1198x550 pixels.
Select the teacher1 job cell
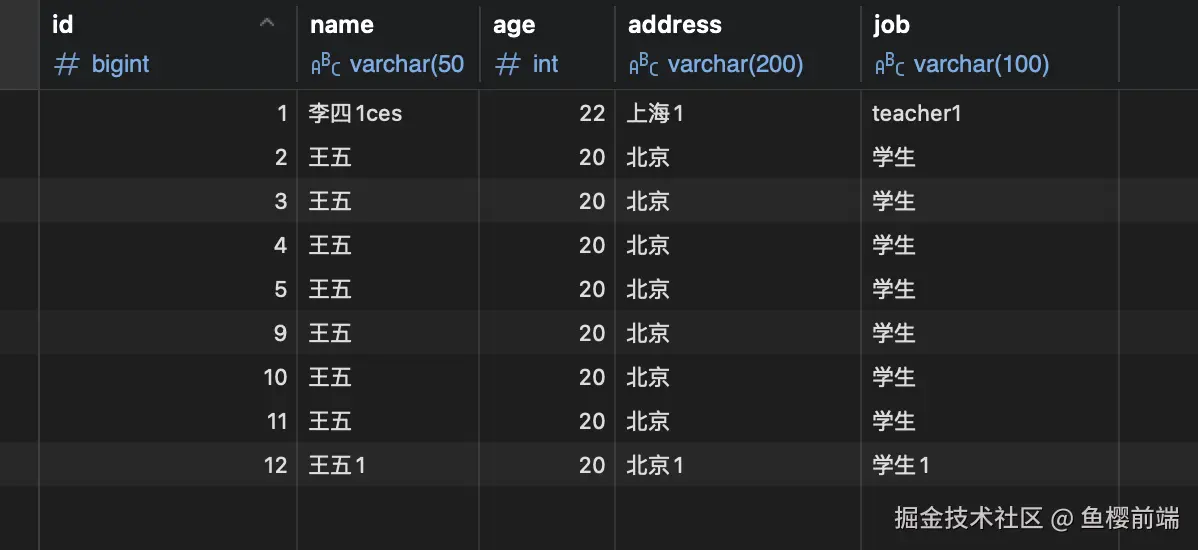(x=916, y=114)
